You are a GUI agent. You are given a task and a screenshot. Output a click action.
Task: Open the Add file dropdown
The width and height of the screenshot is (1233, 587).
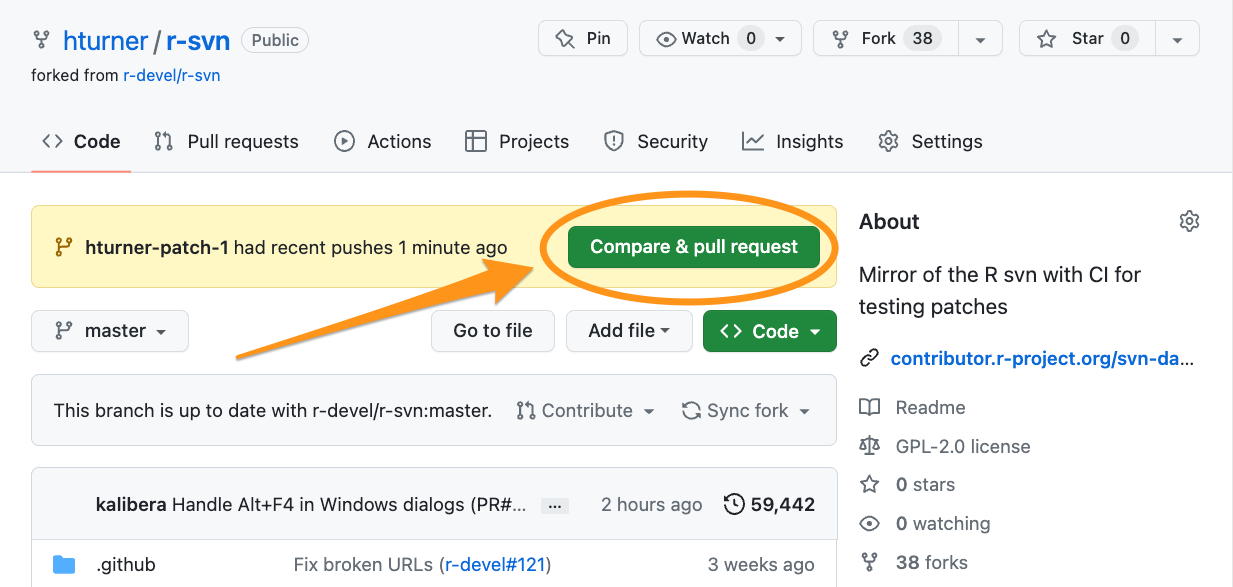click(x=628, y=331)
